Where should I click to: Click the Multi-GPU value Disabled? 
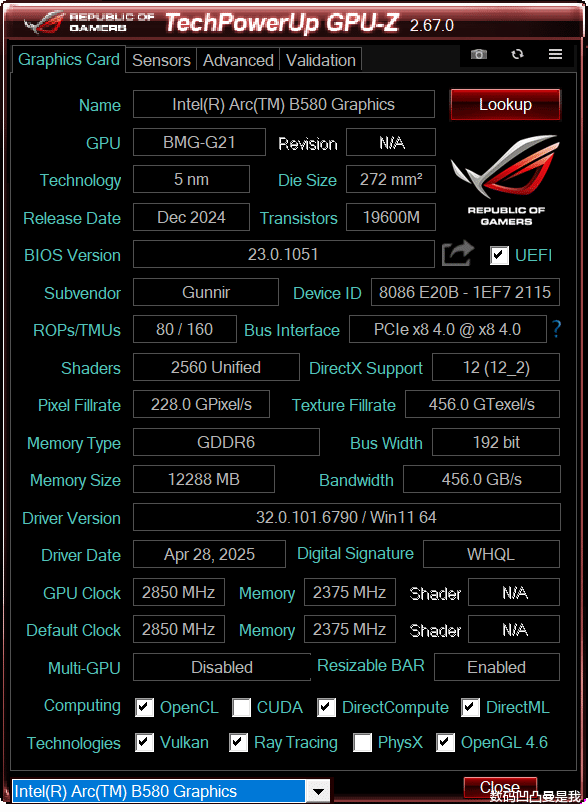[x=222, y=667]
